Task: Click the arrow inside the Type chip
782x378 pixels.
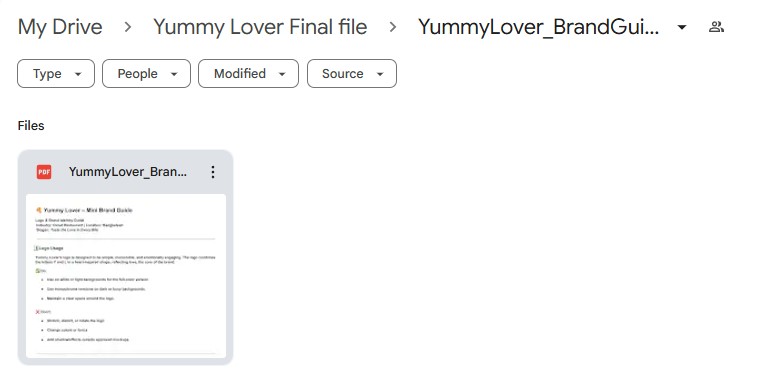Action: pos(78,74)
